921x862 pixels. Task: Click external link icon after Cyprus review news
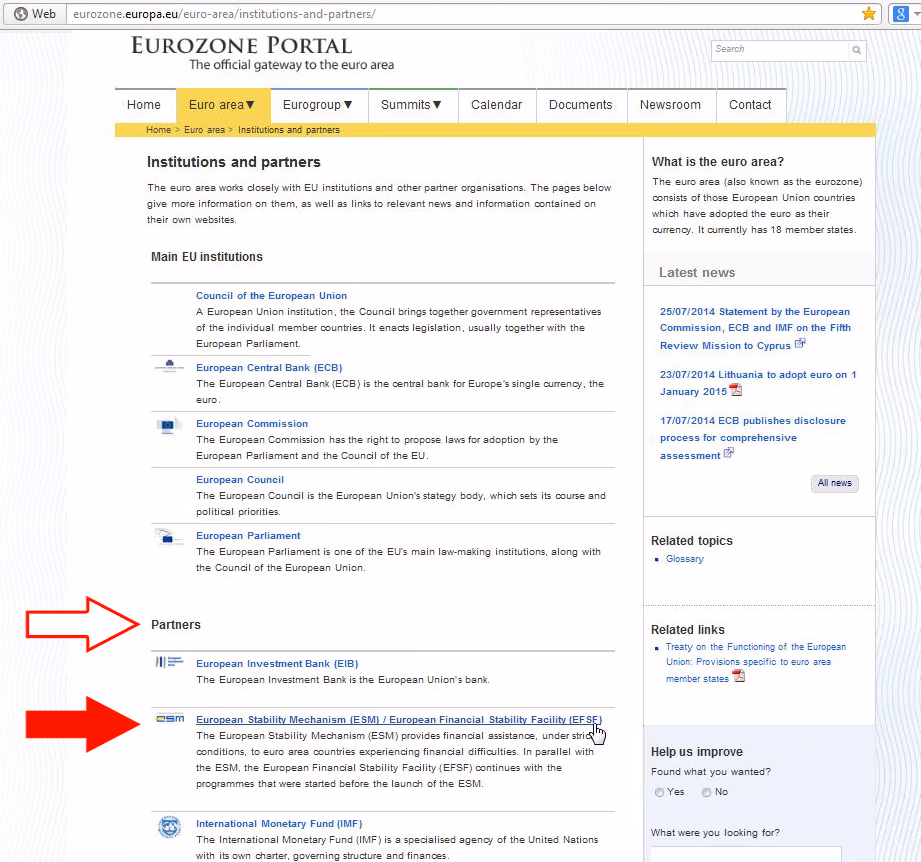tap(800, 344)
